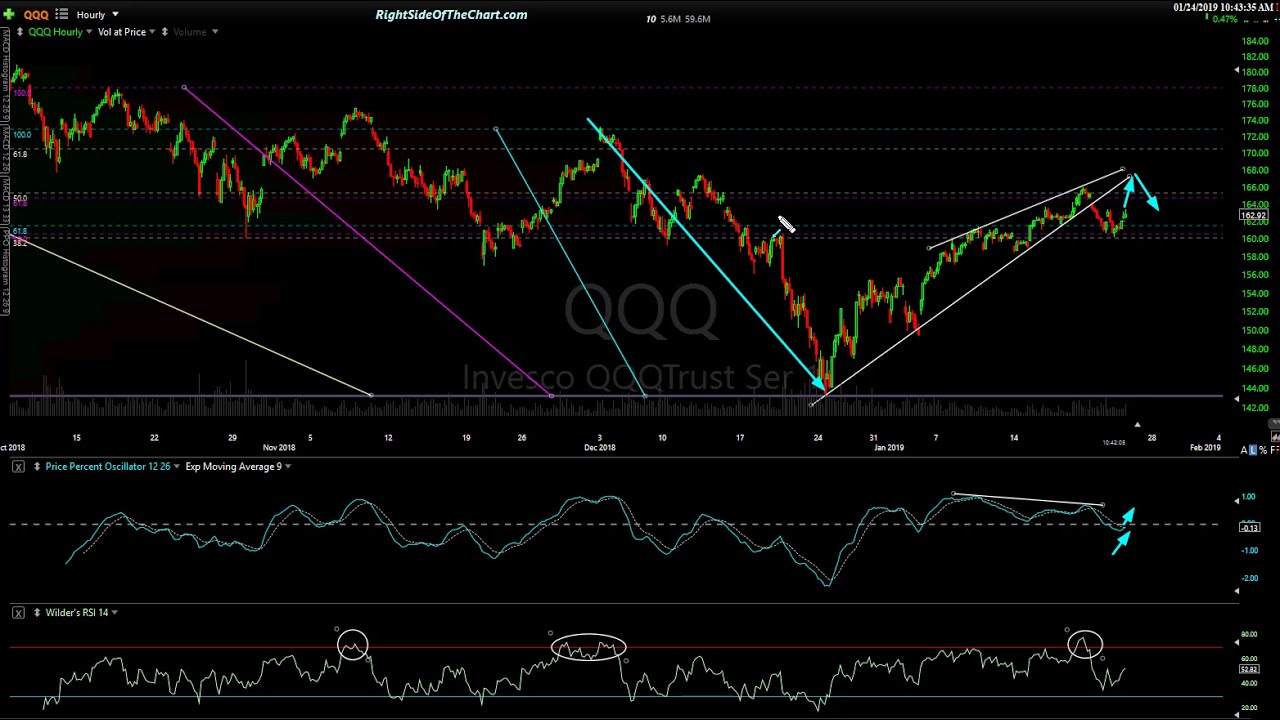
Task: Click the Feb 2019 date axis label
Action: pos(1205,448)
